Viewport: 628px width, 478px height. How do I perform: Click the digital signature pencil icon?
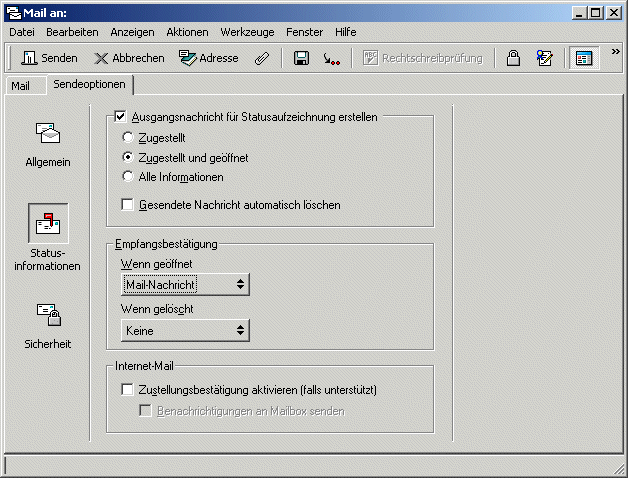(545, 58)
